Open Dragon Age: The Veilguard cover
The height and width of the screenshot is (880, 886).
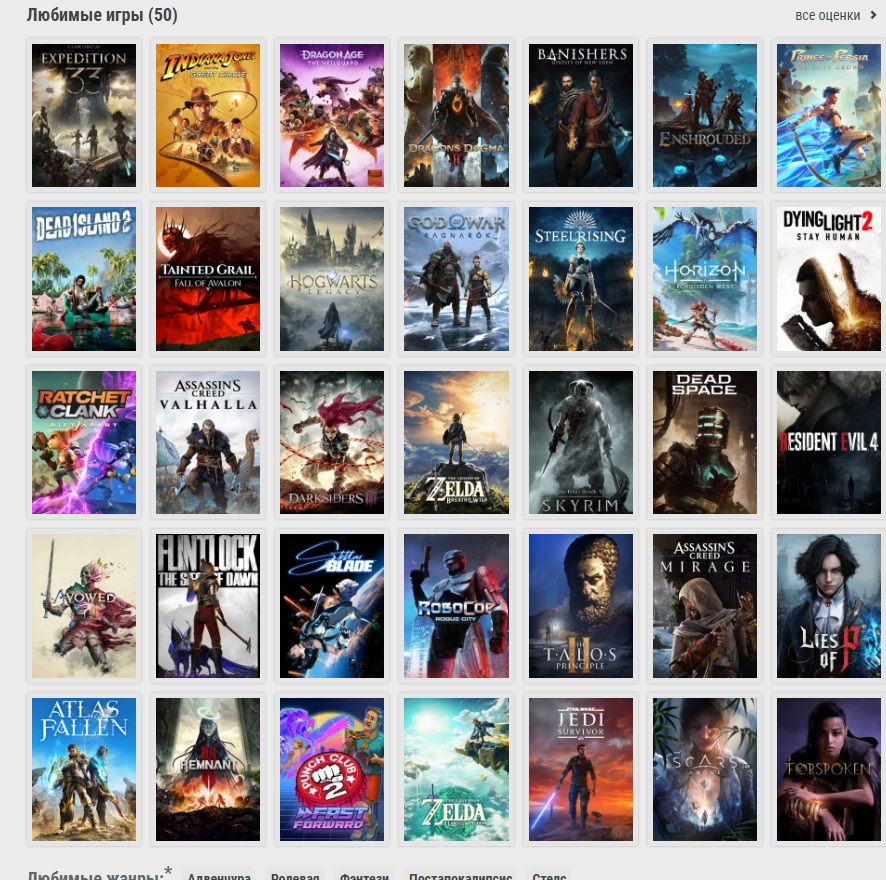pyautogui.click(x=332, y=115)
